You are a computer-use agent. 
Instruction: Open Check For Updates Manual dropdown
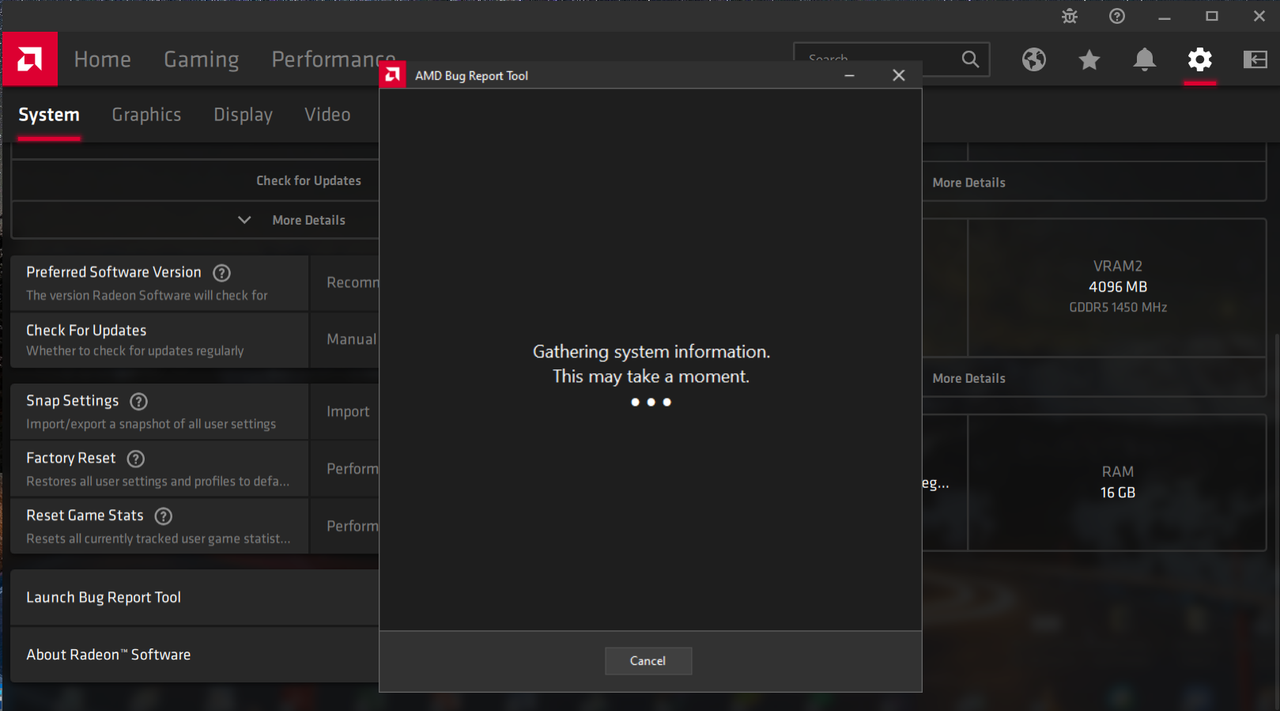coord(345,340)
